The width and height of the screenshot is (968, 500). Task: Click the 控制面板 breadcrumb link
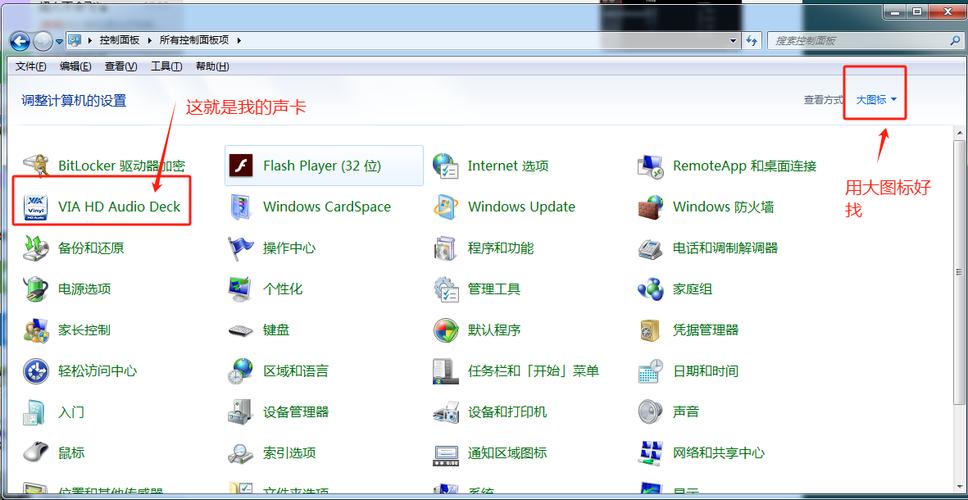pos(120,41)
